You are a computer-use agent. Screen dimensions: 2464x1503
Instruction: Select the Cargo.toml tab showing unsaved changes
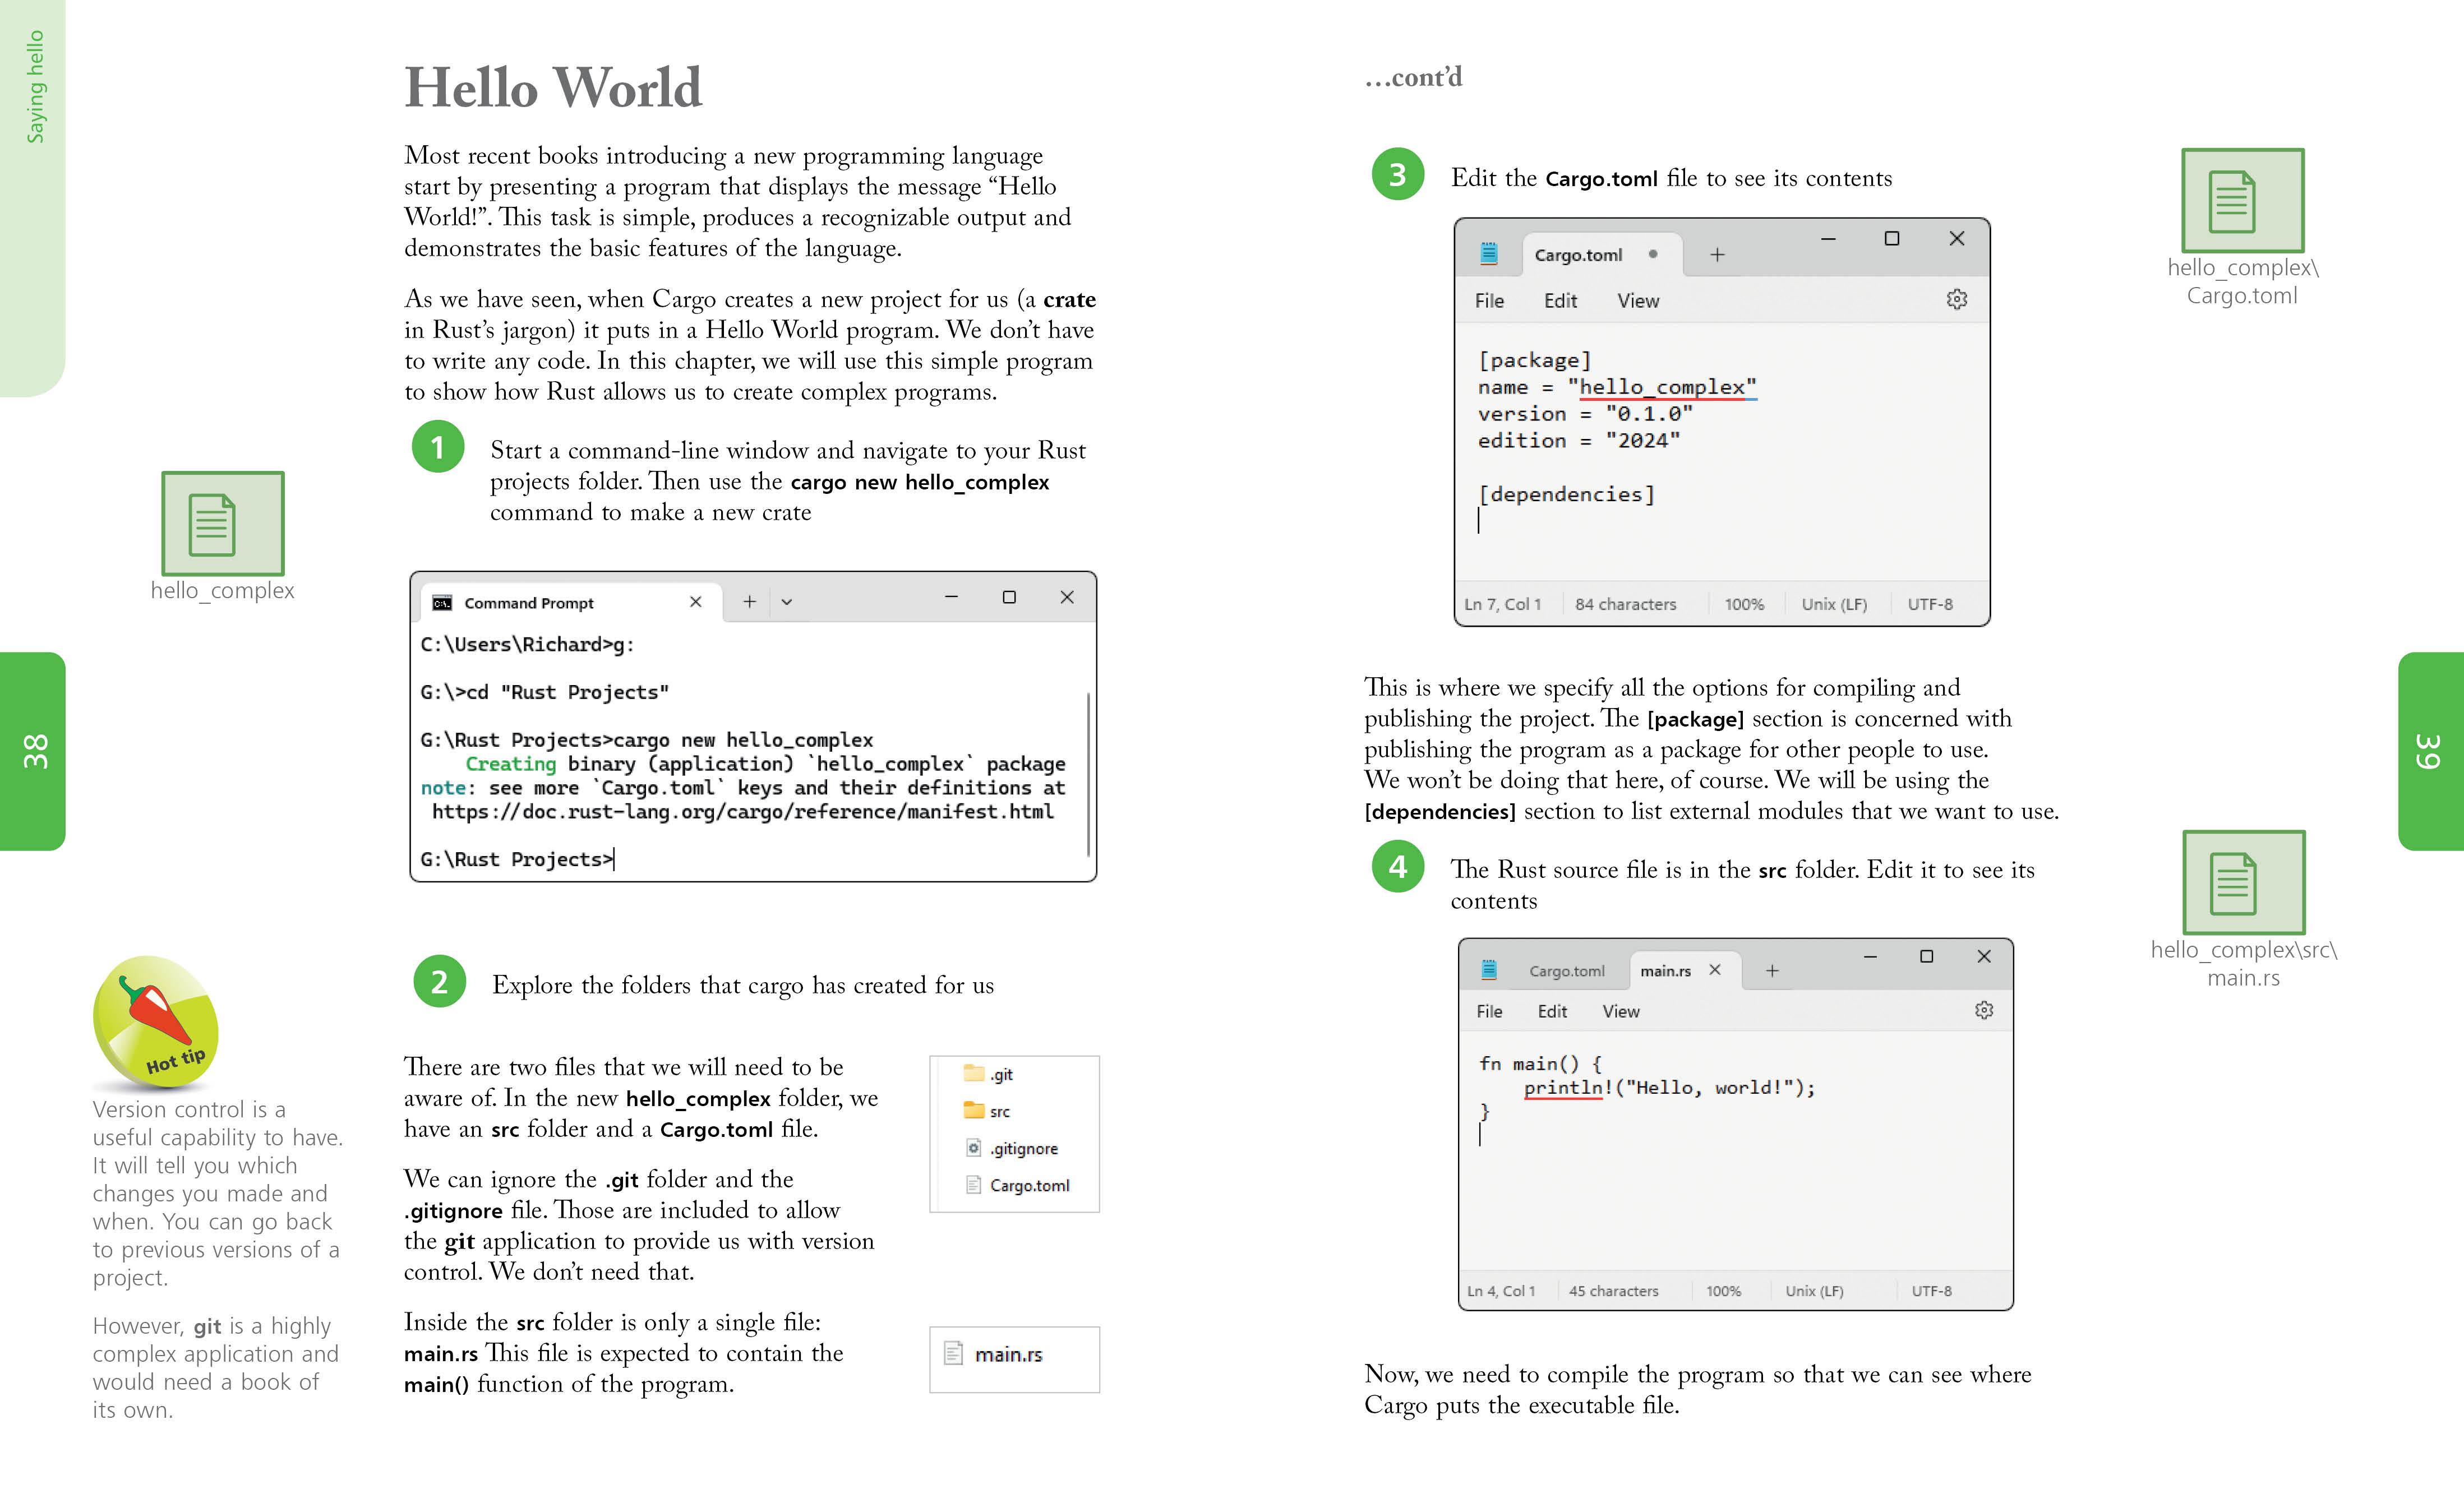tap(1602, 255)
